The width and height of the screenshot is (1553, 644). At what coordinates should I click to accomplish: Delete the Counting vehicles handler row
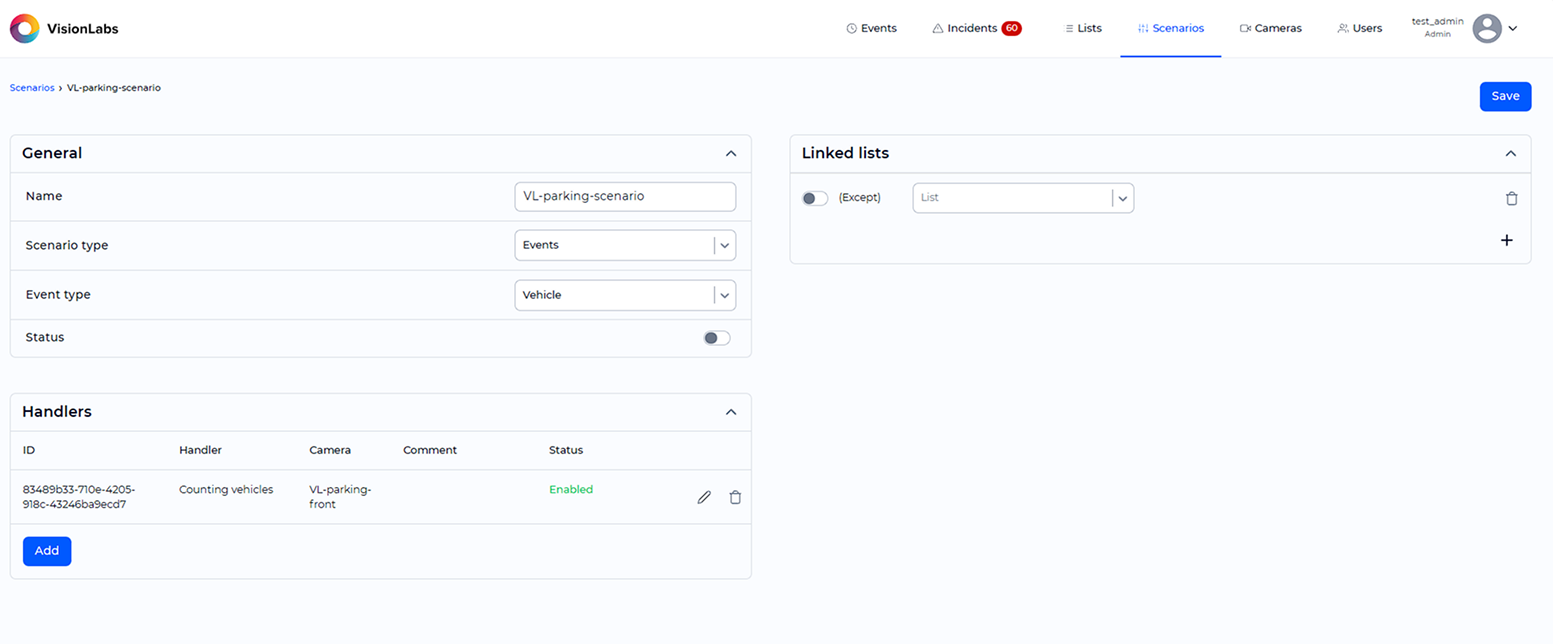[735, 497]
